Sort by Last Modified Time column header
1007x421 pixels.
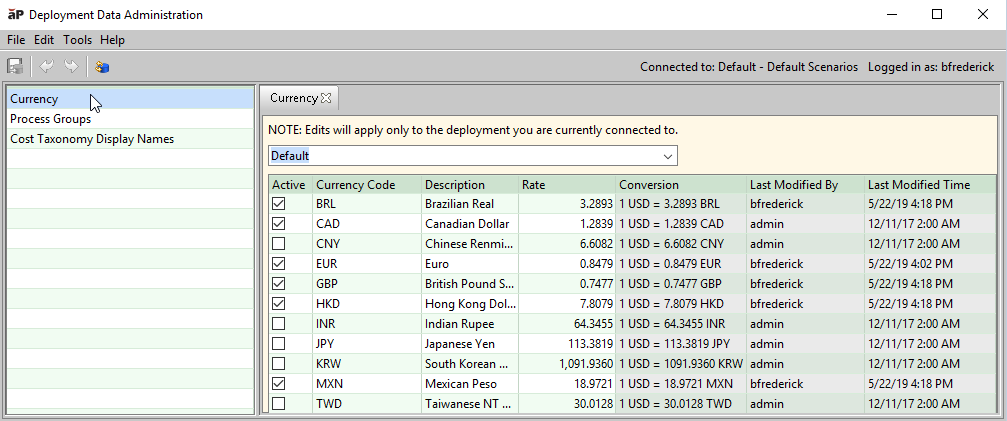(x=918, y=185)
